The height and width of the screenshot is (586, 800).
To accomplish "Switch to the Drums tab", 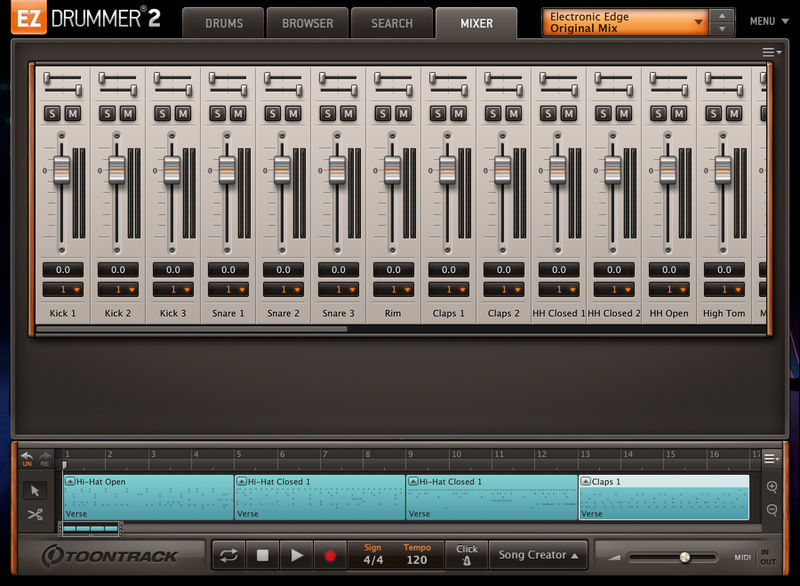I will click(224, 23).
